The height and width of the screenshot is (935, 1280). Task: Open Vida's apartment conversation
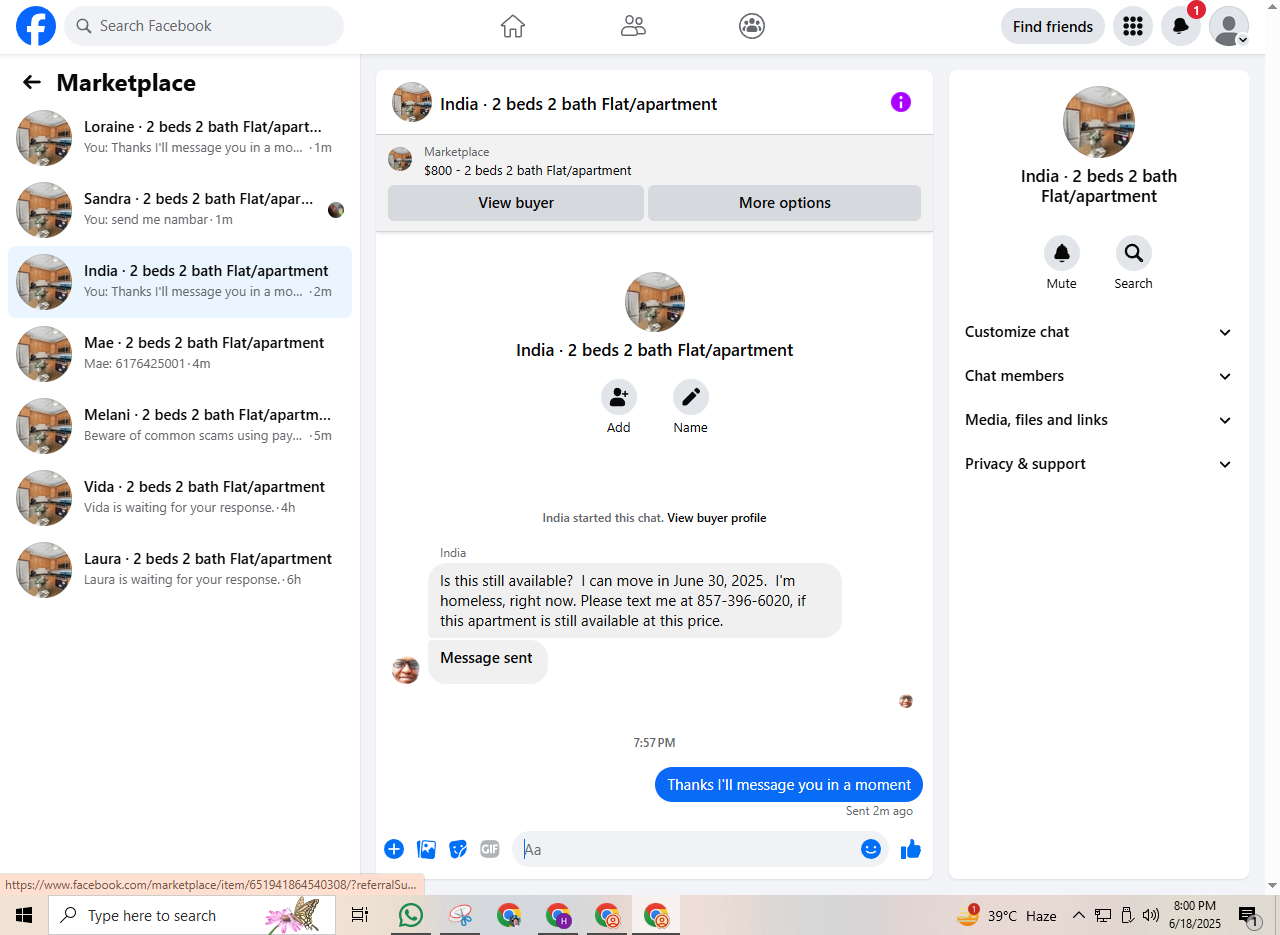tap(180, 498)
